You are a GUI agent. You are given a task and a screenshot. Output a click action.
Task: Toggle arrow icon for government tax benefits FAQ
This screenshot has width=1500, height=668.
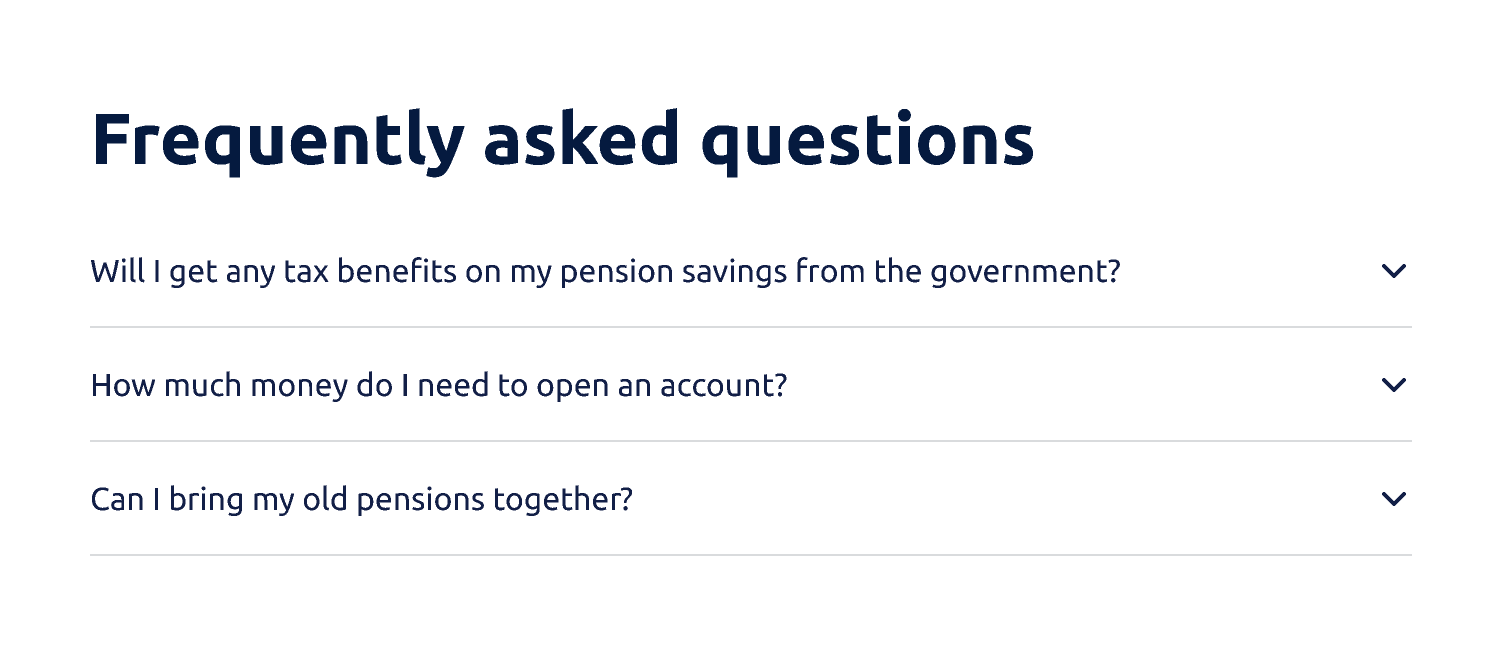click(1393, 270)
